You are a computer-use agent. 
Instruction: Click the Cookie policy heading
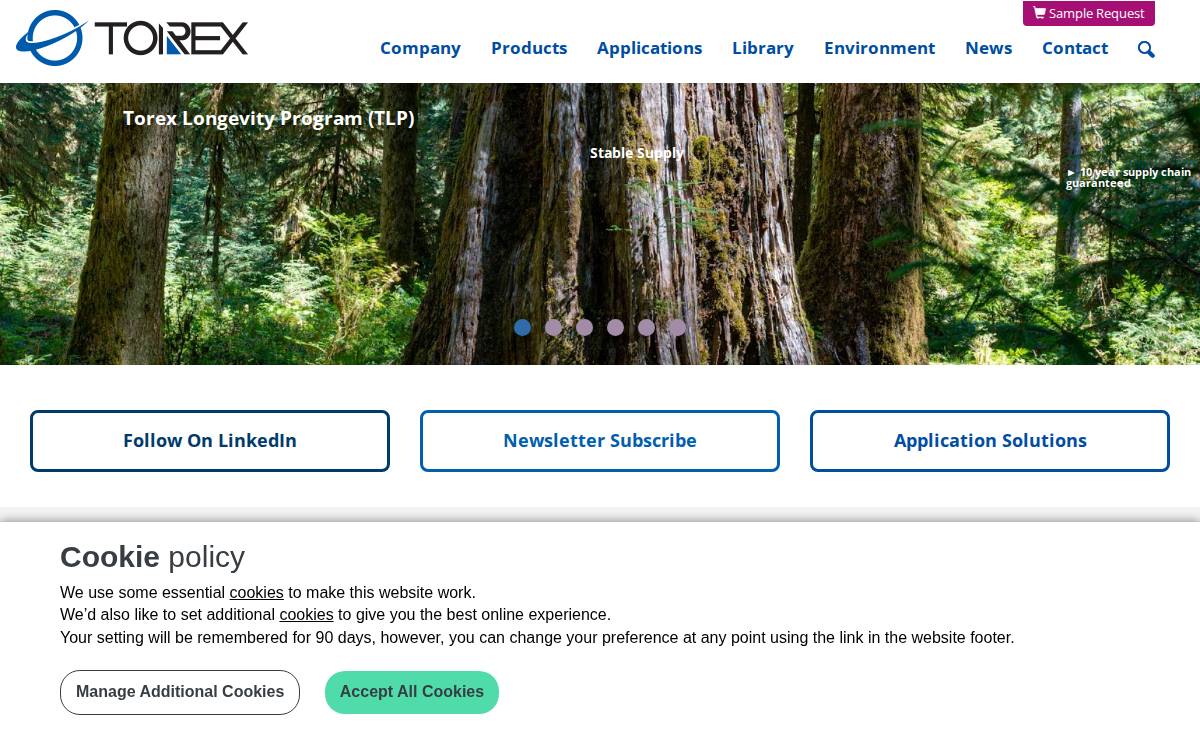[152, 557]
